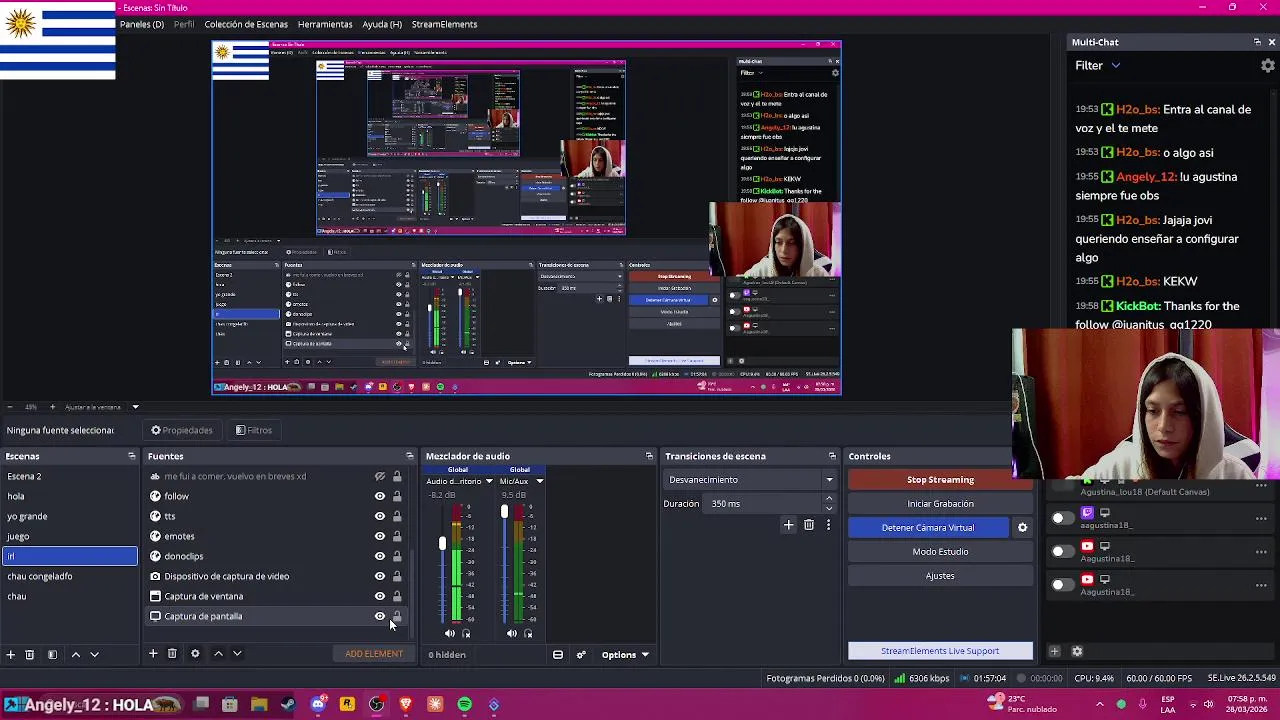Switch the audio mixer layout icon
This screenshot has width=1280, height=720.
558,655
